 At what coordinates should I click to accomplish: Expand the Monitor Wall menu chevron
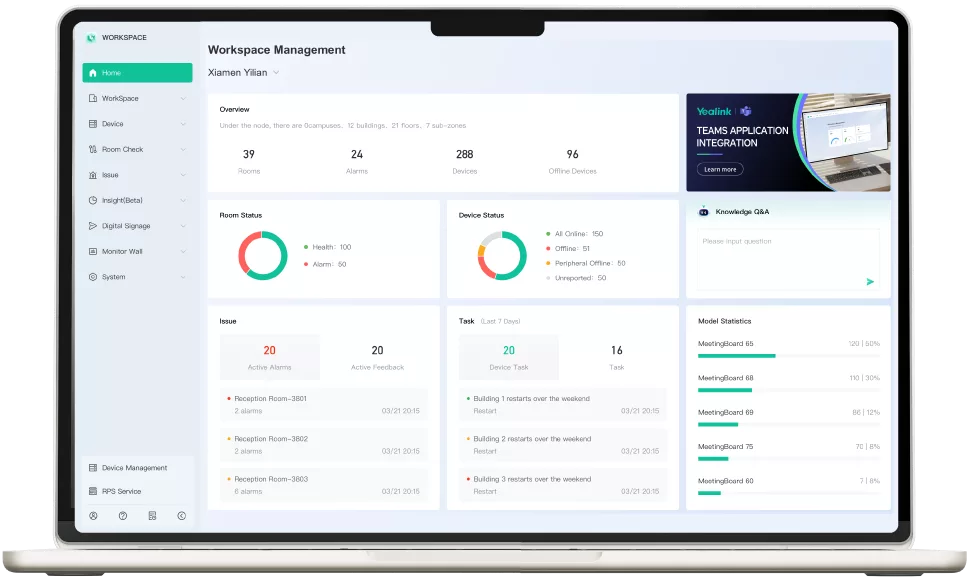pos(183,251)
